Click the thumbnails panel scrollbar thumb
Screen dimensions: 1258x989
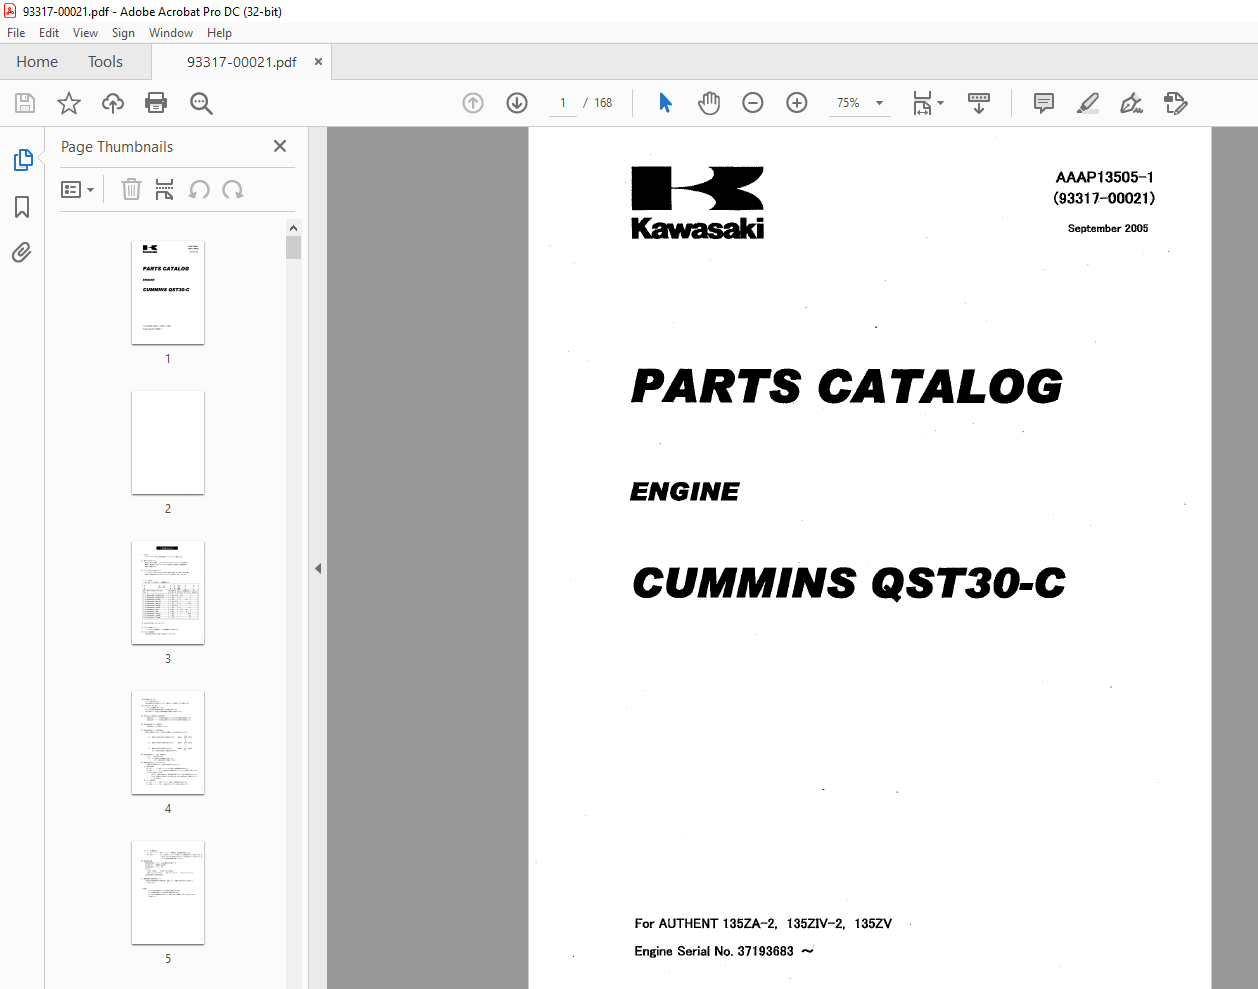[294, 248]
